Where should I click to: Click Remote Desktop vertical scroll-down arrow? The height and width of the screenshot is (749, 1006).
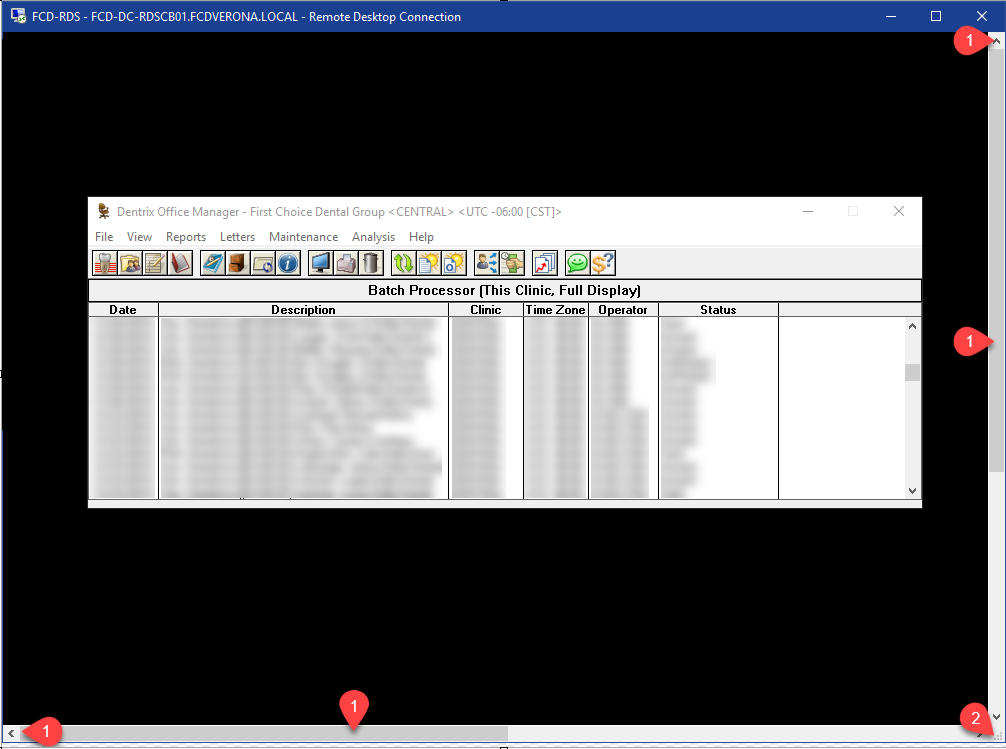[x=996, y=717]
